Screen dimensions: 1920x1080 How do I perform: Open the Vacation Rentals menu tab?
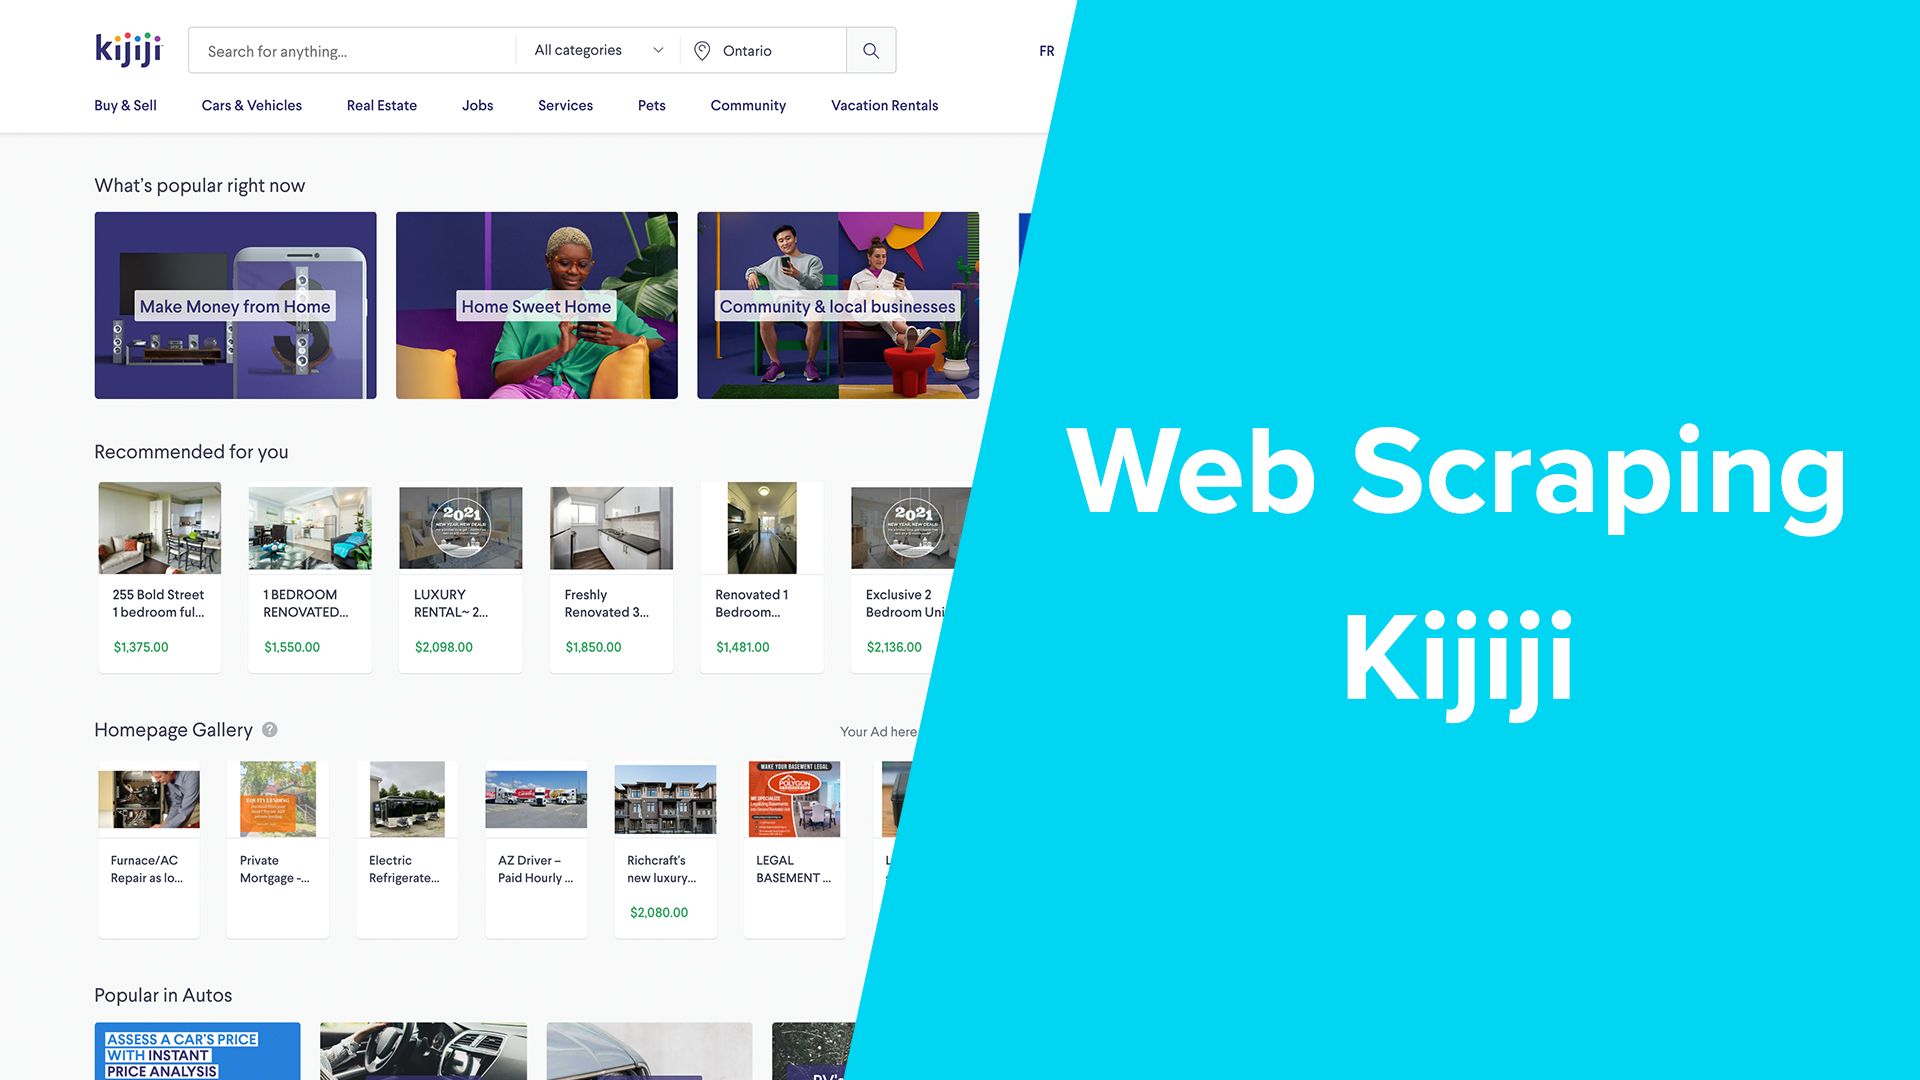coord(884,104)
